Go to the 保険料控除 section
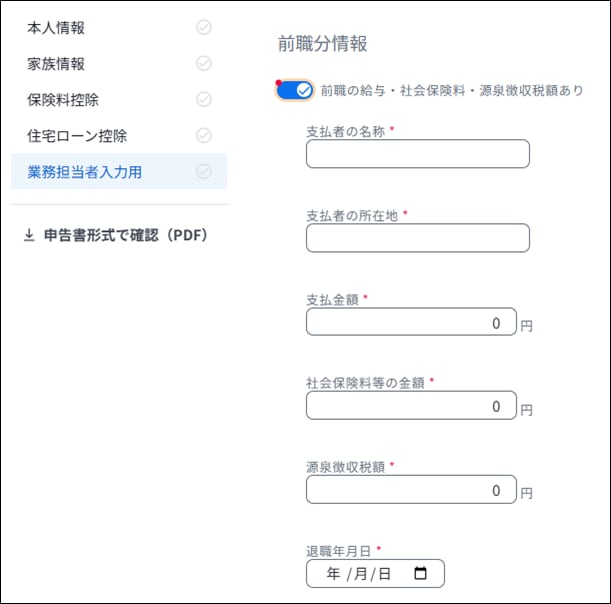 [x=63, y=100]
